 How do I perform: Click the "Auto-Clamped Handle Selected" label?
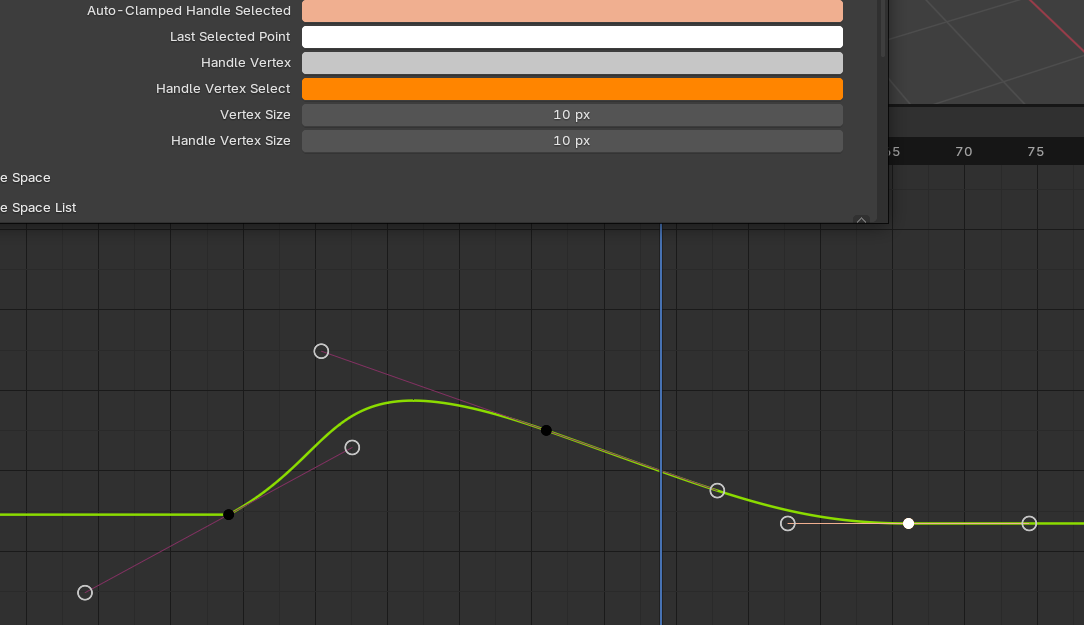coord(189,10)
